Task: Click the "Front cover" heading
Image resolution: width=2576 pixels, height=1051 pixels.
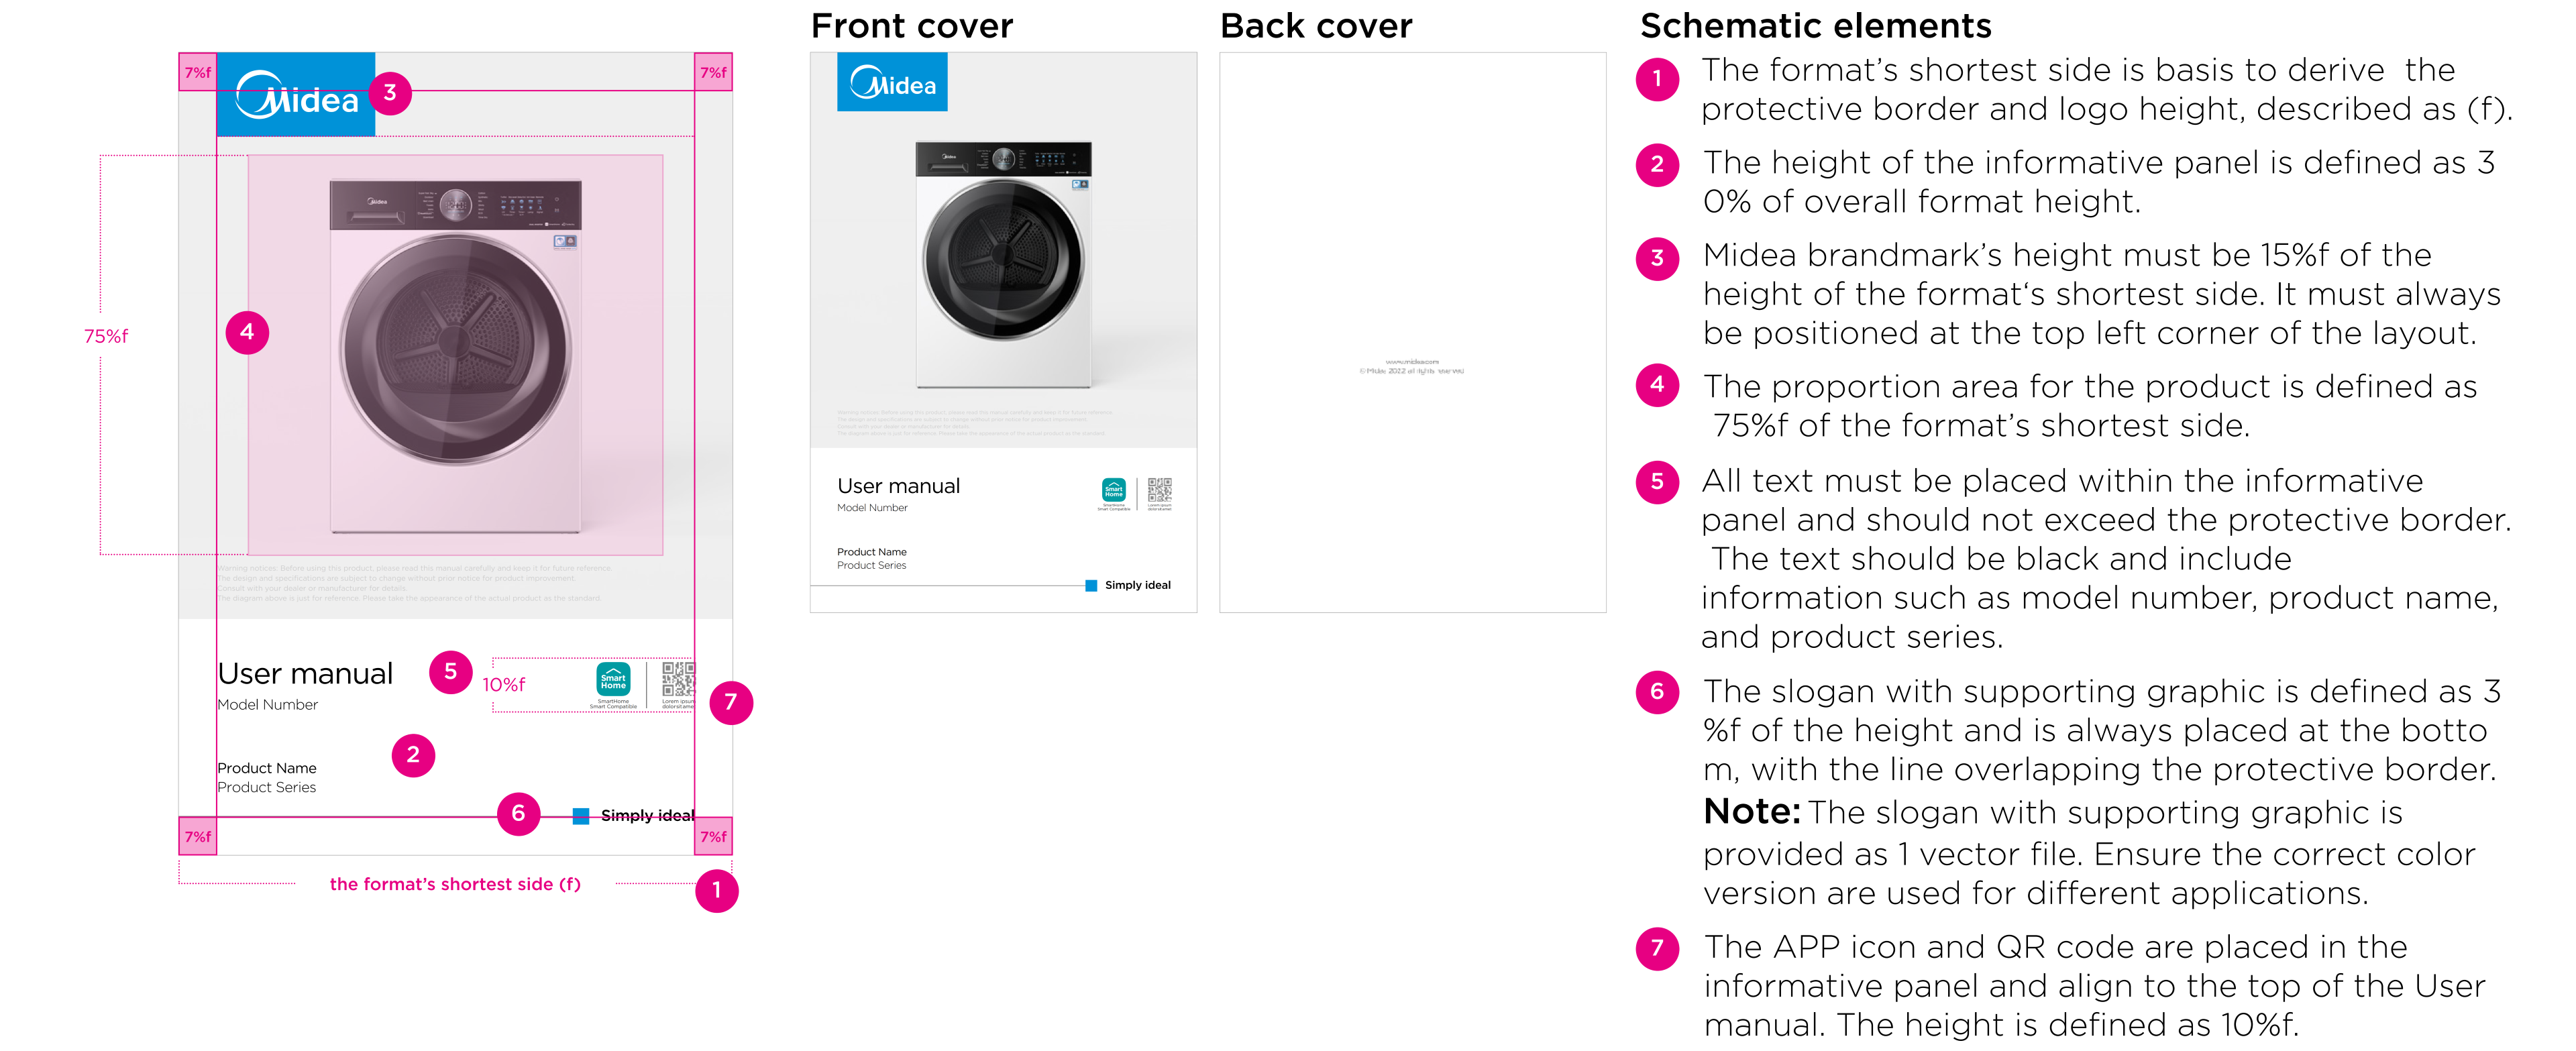Action: [x=911, y=26]
